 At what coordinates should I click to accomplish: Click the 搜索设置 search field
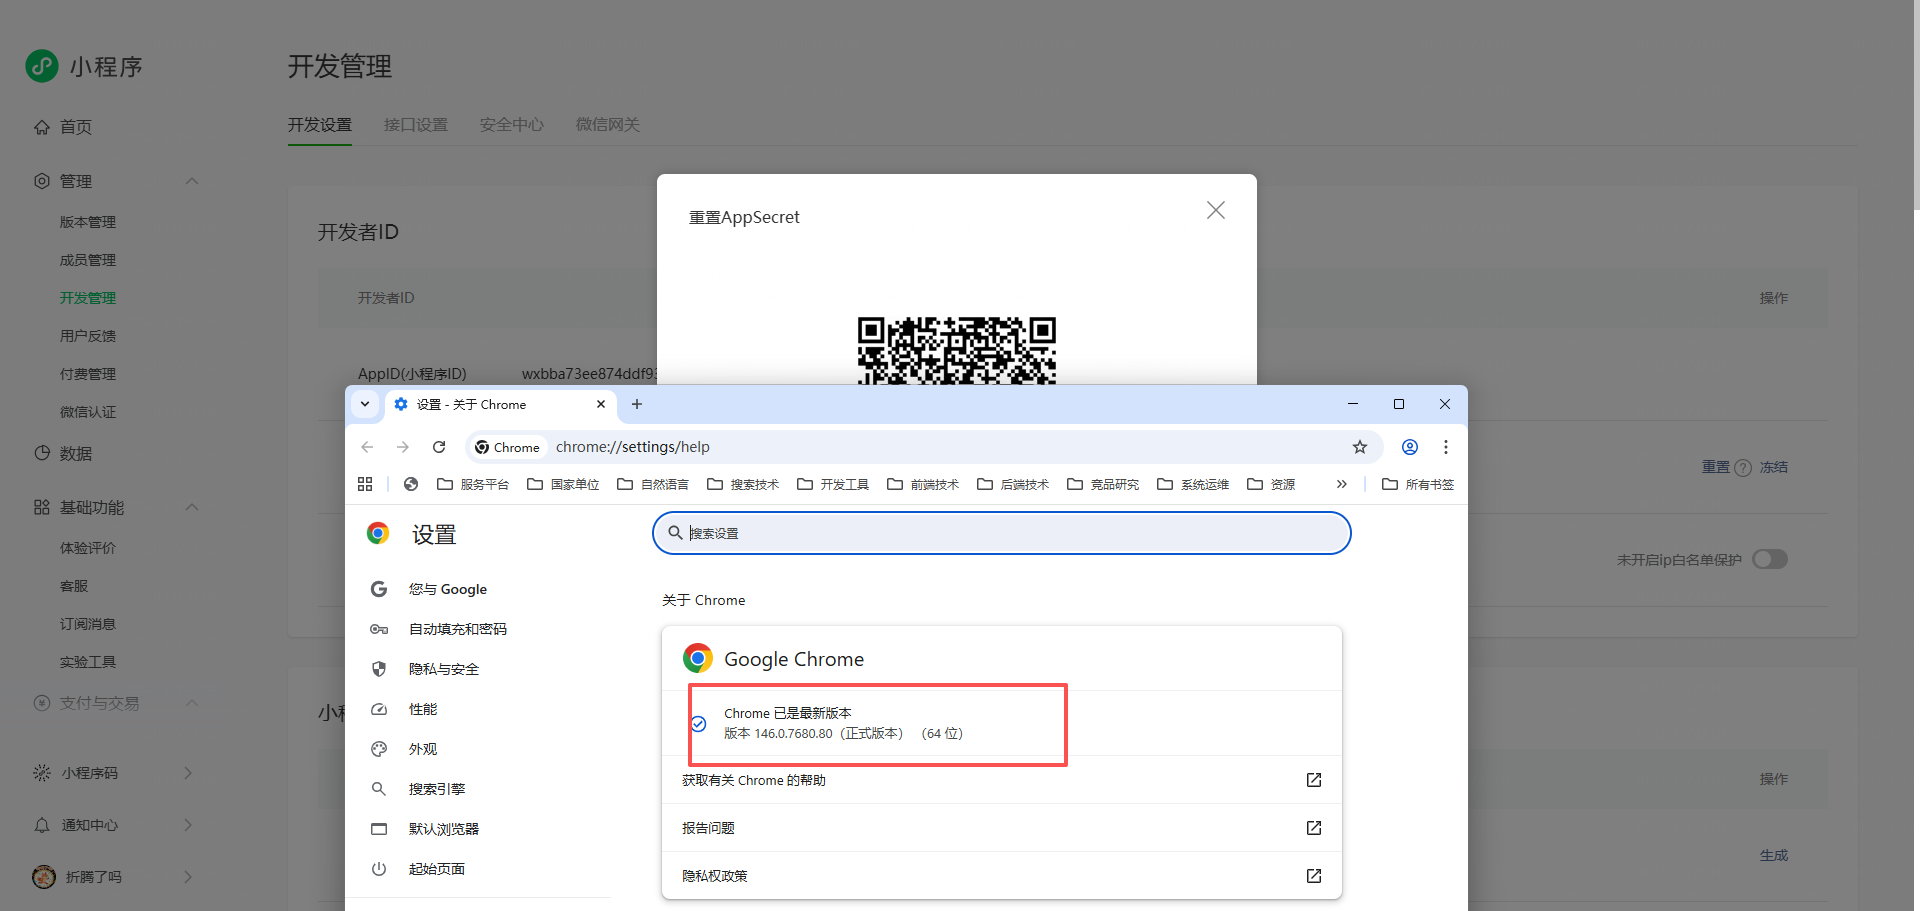click(x=1002, y=533)
